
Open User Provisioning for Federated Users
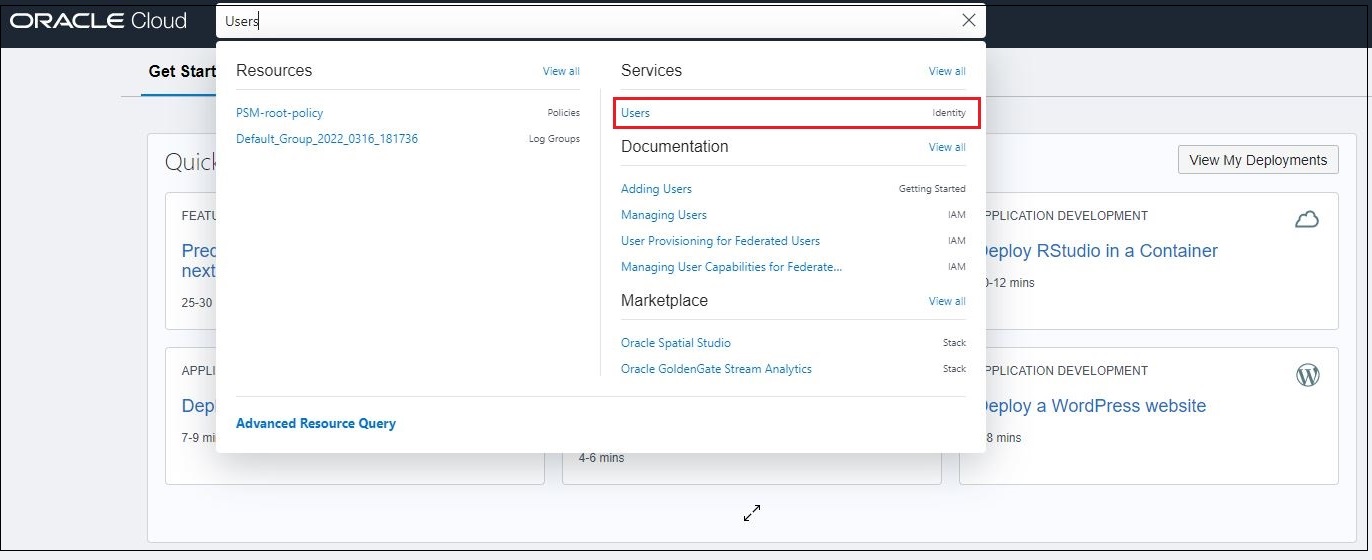tap(720, 241)
